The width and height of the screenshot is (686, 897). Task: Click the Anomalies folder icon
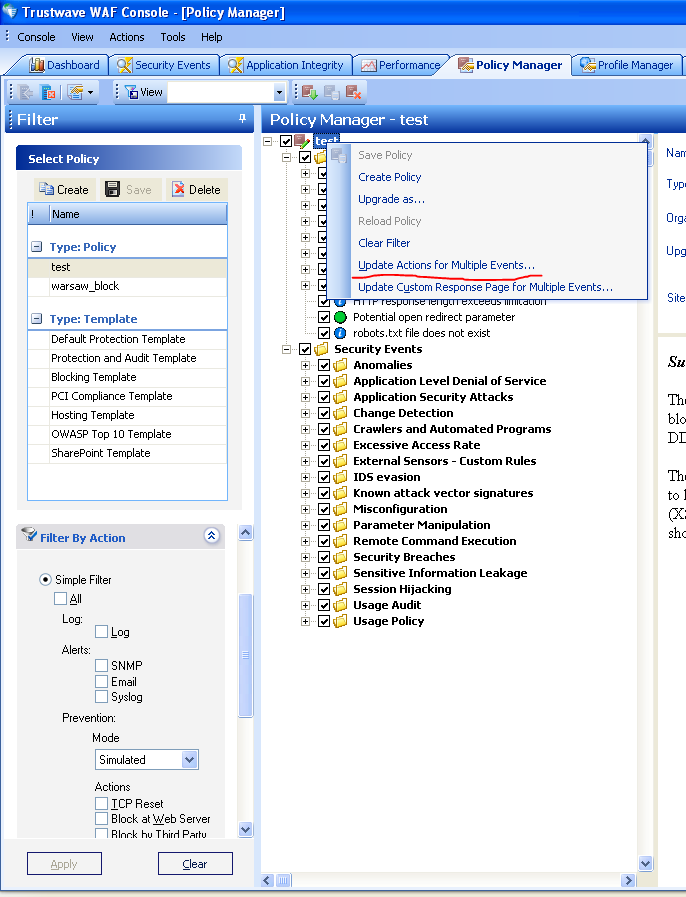point(341,365)
